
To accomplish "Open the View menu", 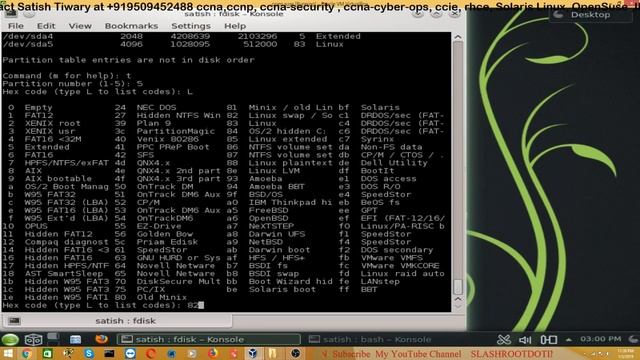I will [x=80, y=26].
